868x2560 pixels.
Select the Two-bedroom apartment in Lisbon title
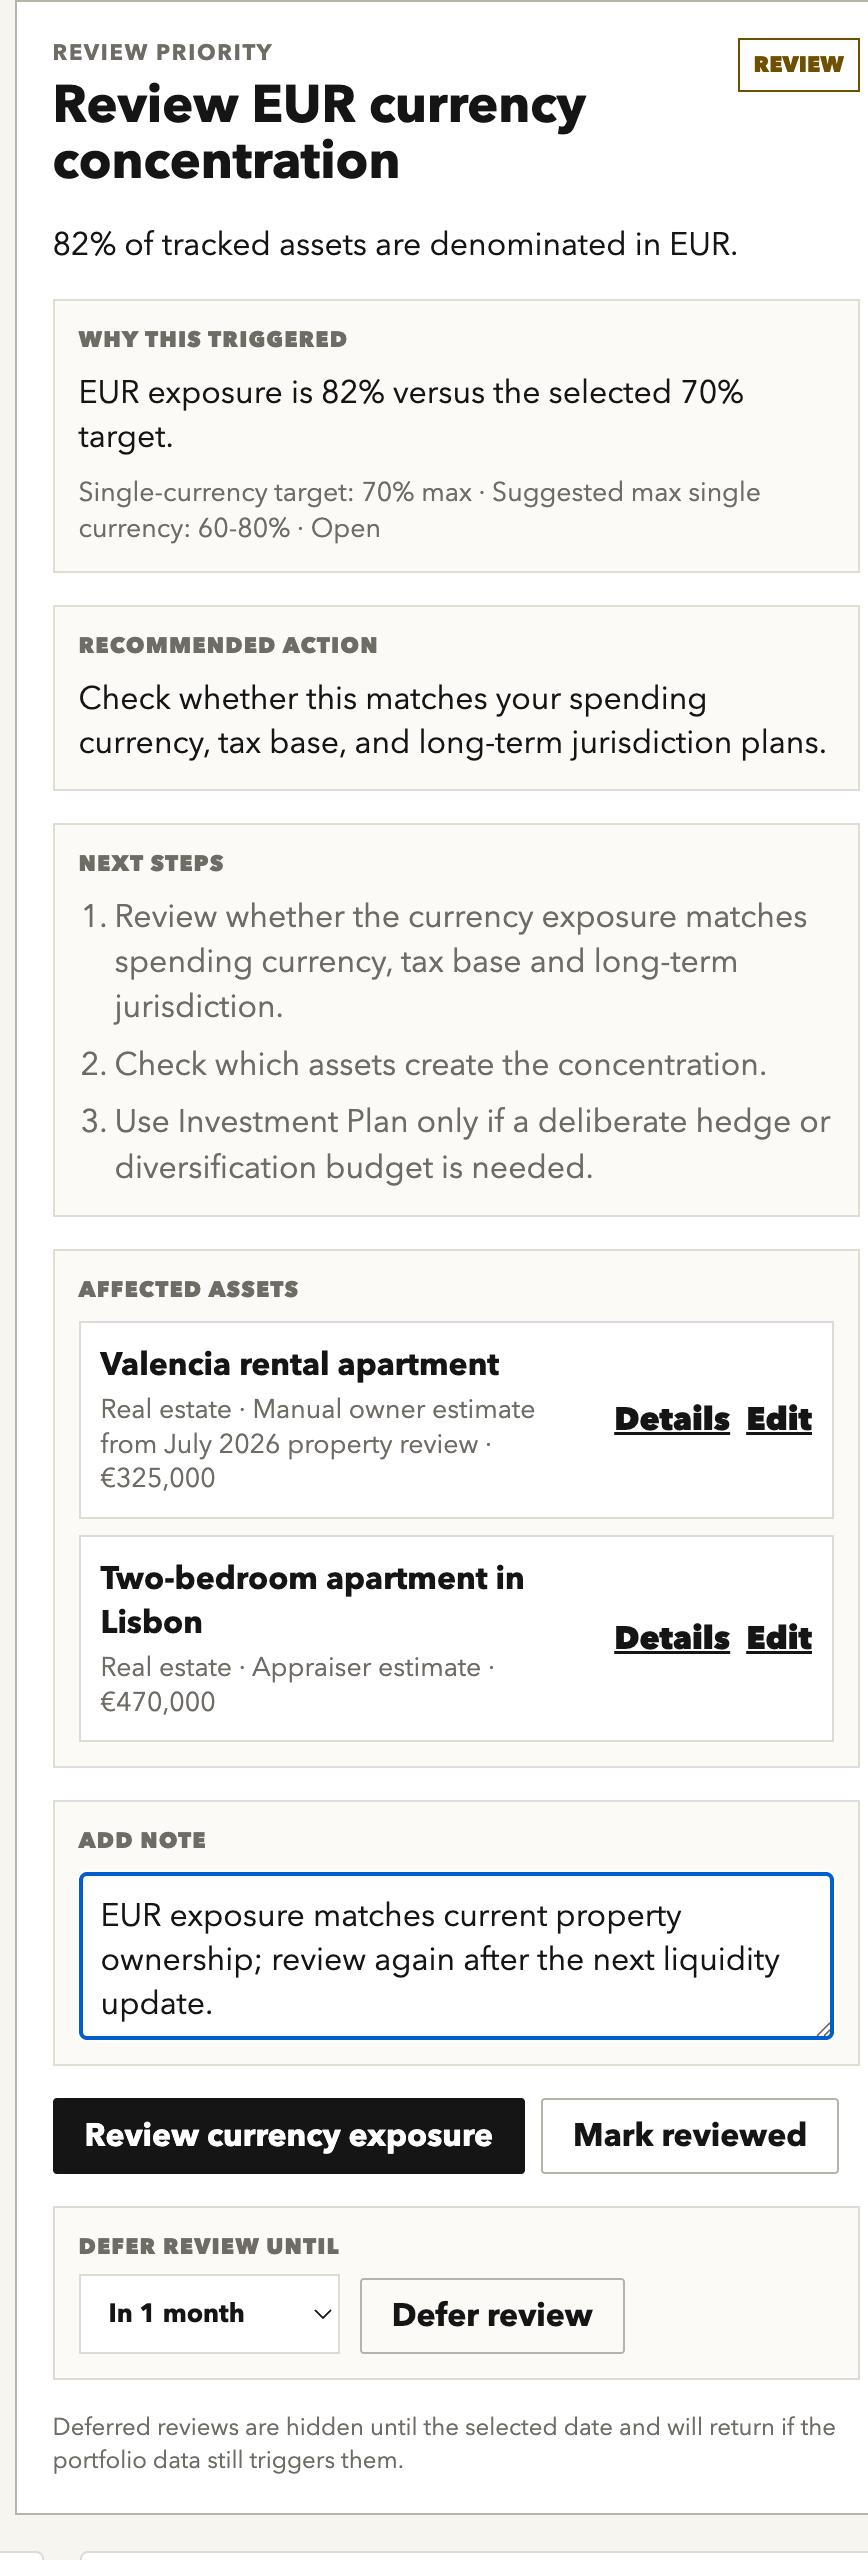312,1600
